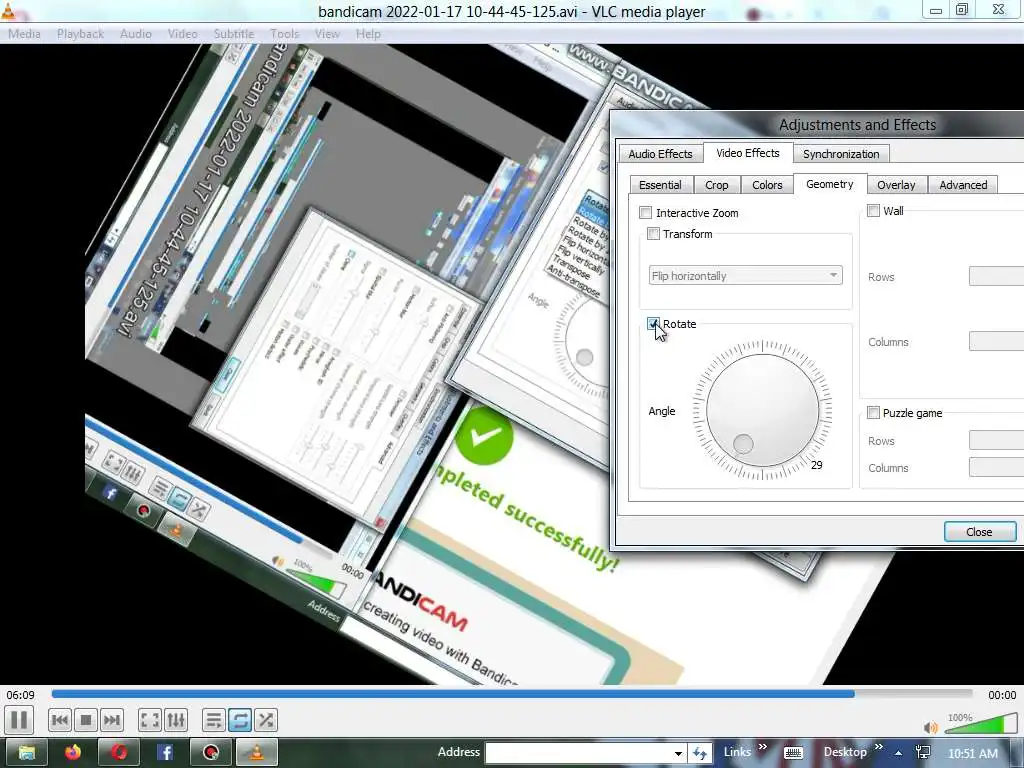Switch to Bandicam recorder taskbar icon
This screenshot has height=768, width=1024.
coord(210,752)
